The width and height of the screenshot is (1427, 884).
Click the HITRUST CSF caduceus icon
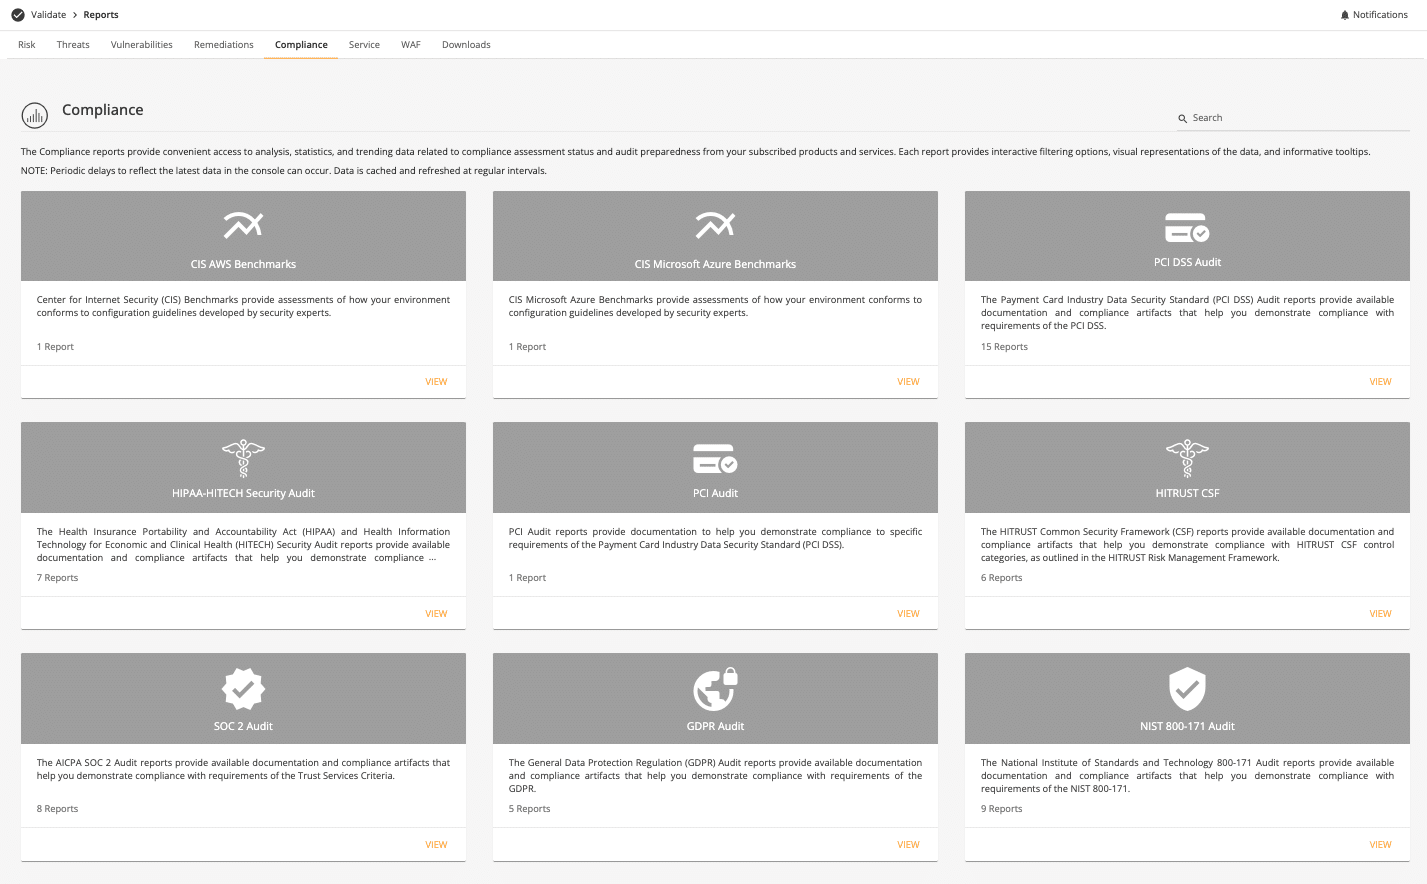pyautogui.click(x=1187, y=458)
